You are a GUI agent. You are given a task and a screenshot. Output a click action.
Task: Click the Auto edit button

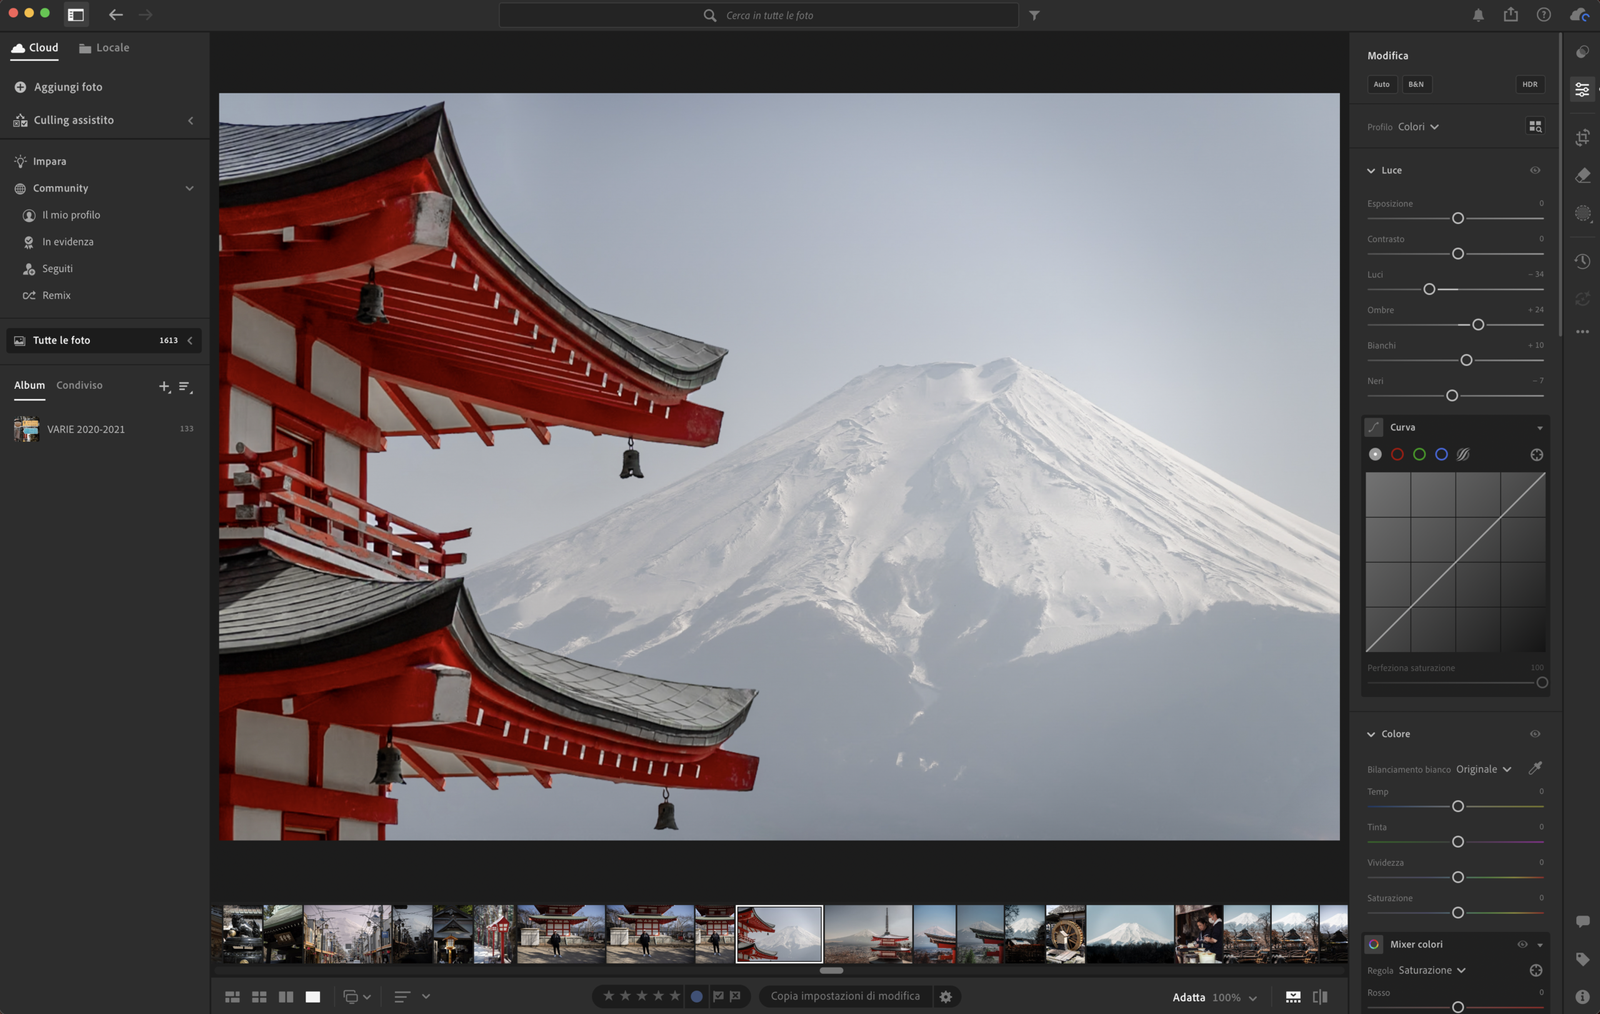click(1381, 84)
